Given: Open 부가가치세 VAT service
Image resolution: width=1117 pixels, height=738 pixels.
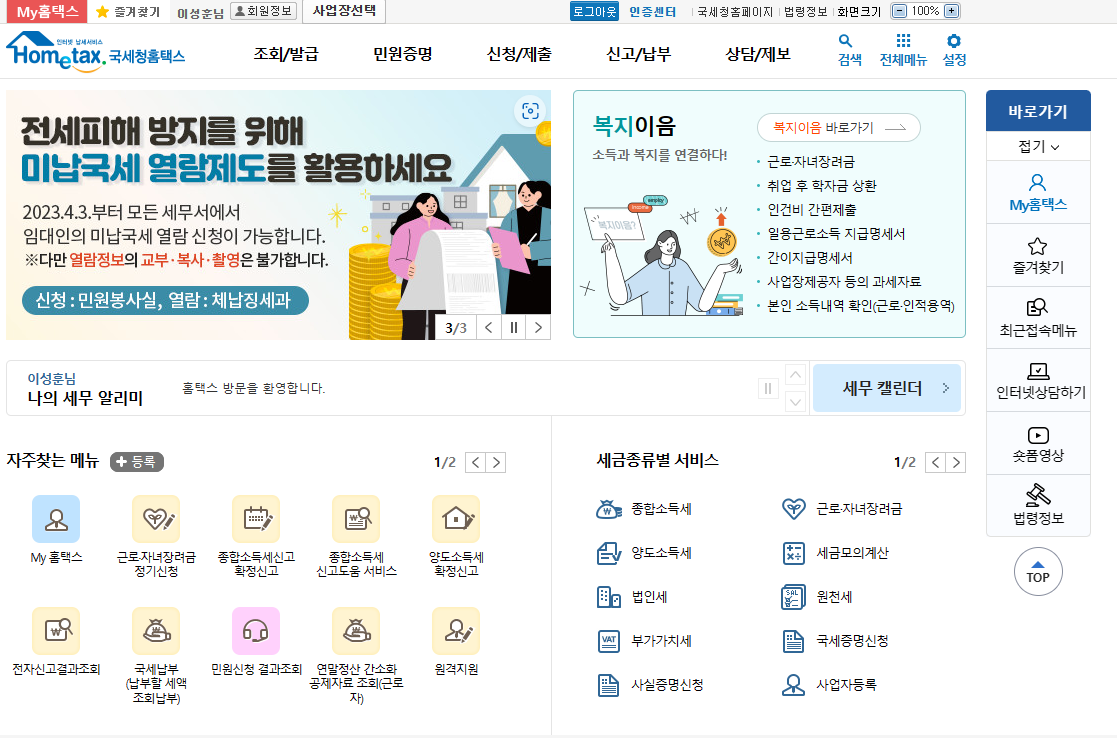Looking at the screenshot, I should pos(644,641).
